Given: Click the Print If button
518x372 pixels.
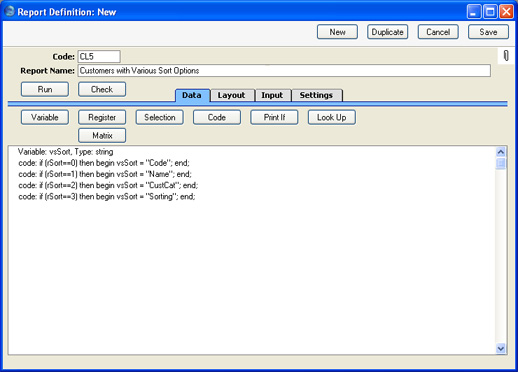Looking at the screenshot, I should click(x=274, y=117).
